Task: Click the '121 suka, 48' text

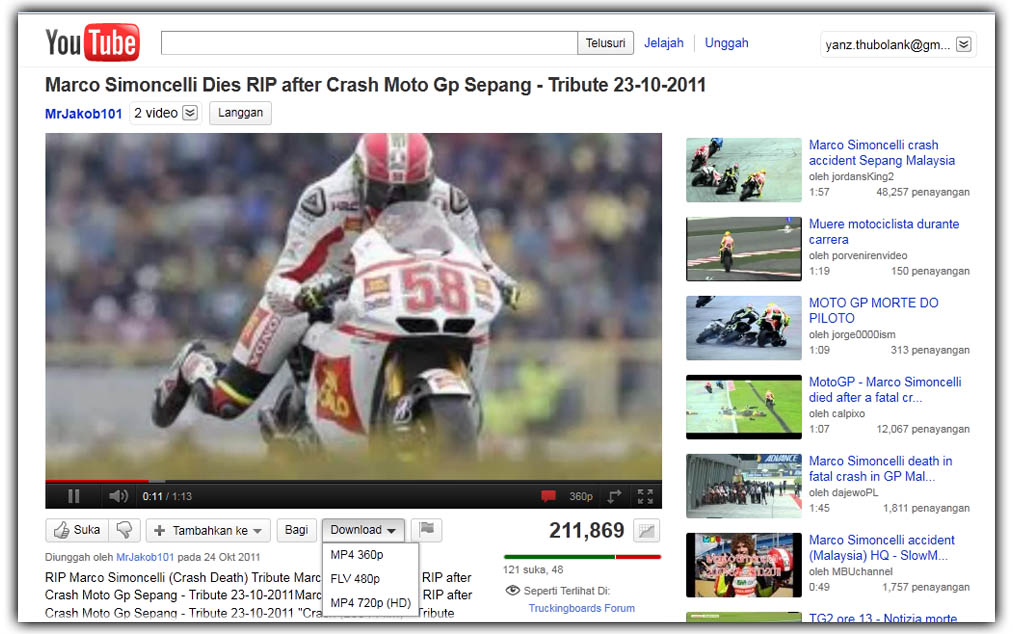Action: pyautogui.click(x=533, y=569)
